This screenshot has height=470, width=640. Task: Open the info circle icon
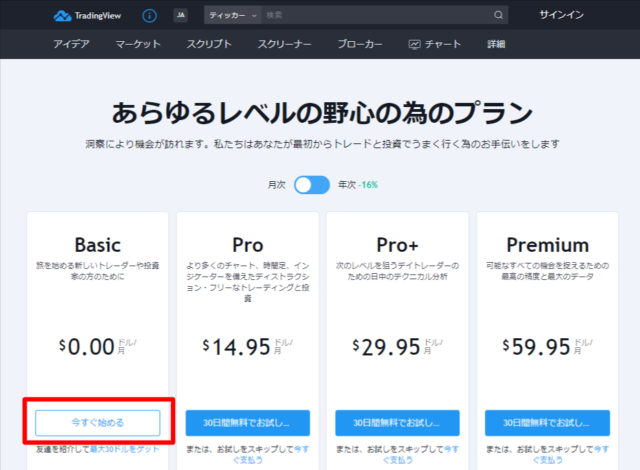[x=149, y=16]
